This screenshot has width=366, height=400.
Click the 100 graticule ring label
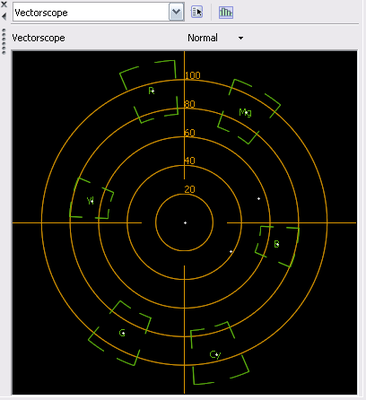click(193, 75)
